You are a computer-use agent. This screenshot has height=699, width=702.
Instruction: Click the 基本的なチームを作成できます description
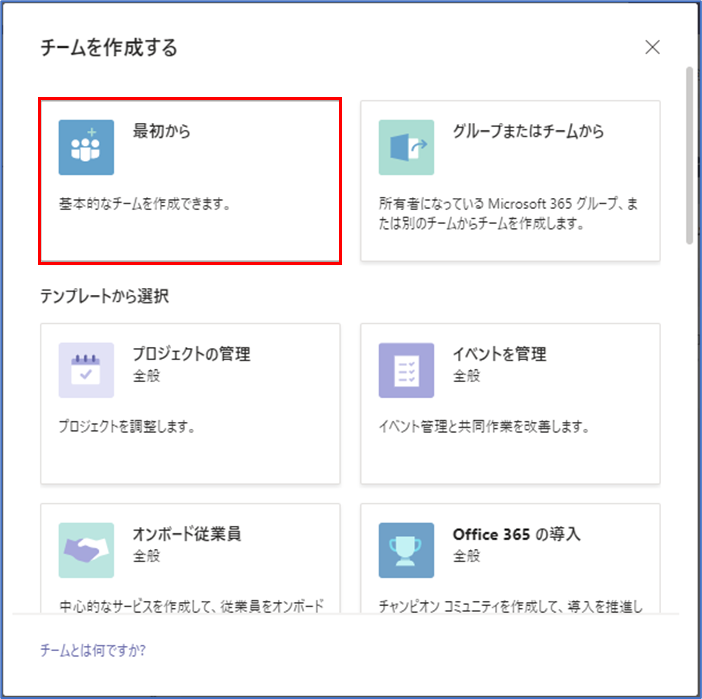tap(145, 205)
